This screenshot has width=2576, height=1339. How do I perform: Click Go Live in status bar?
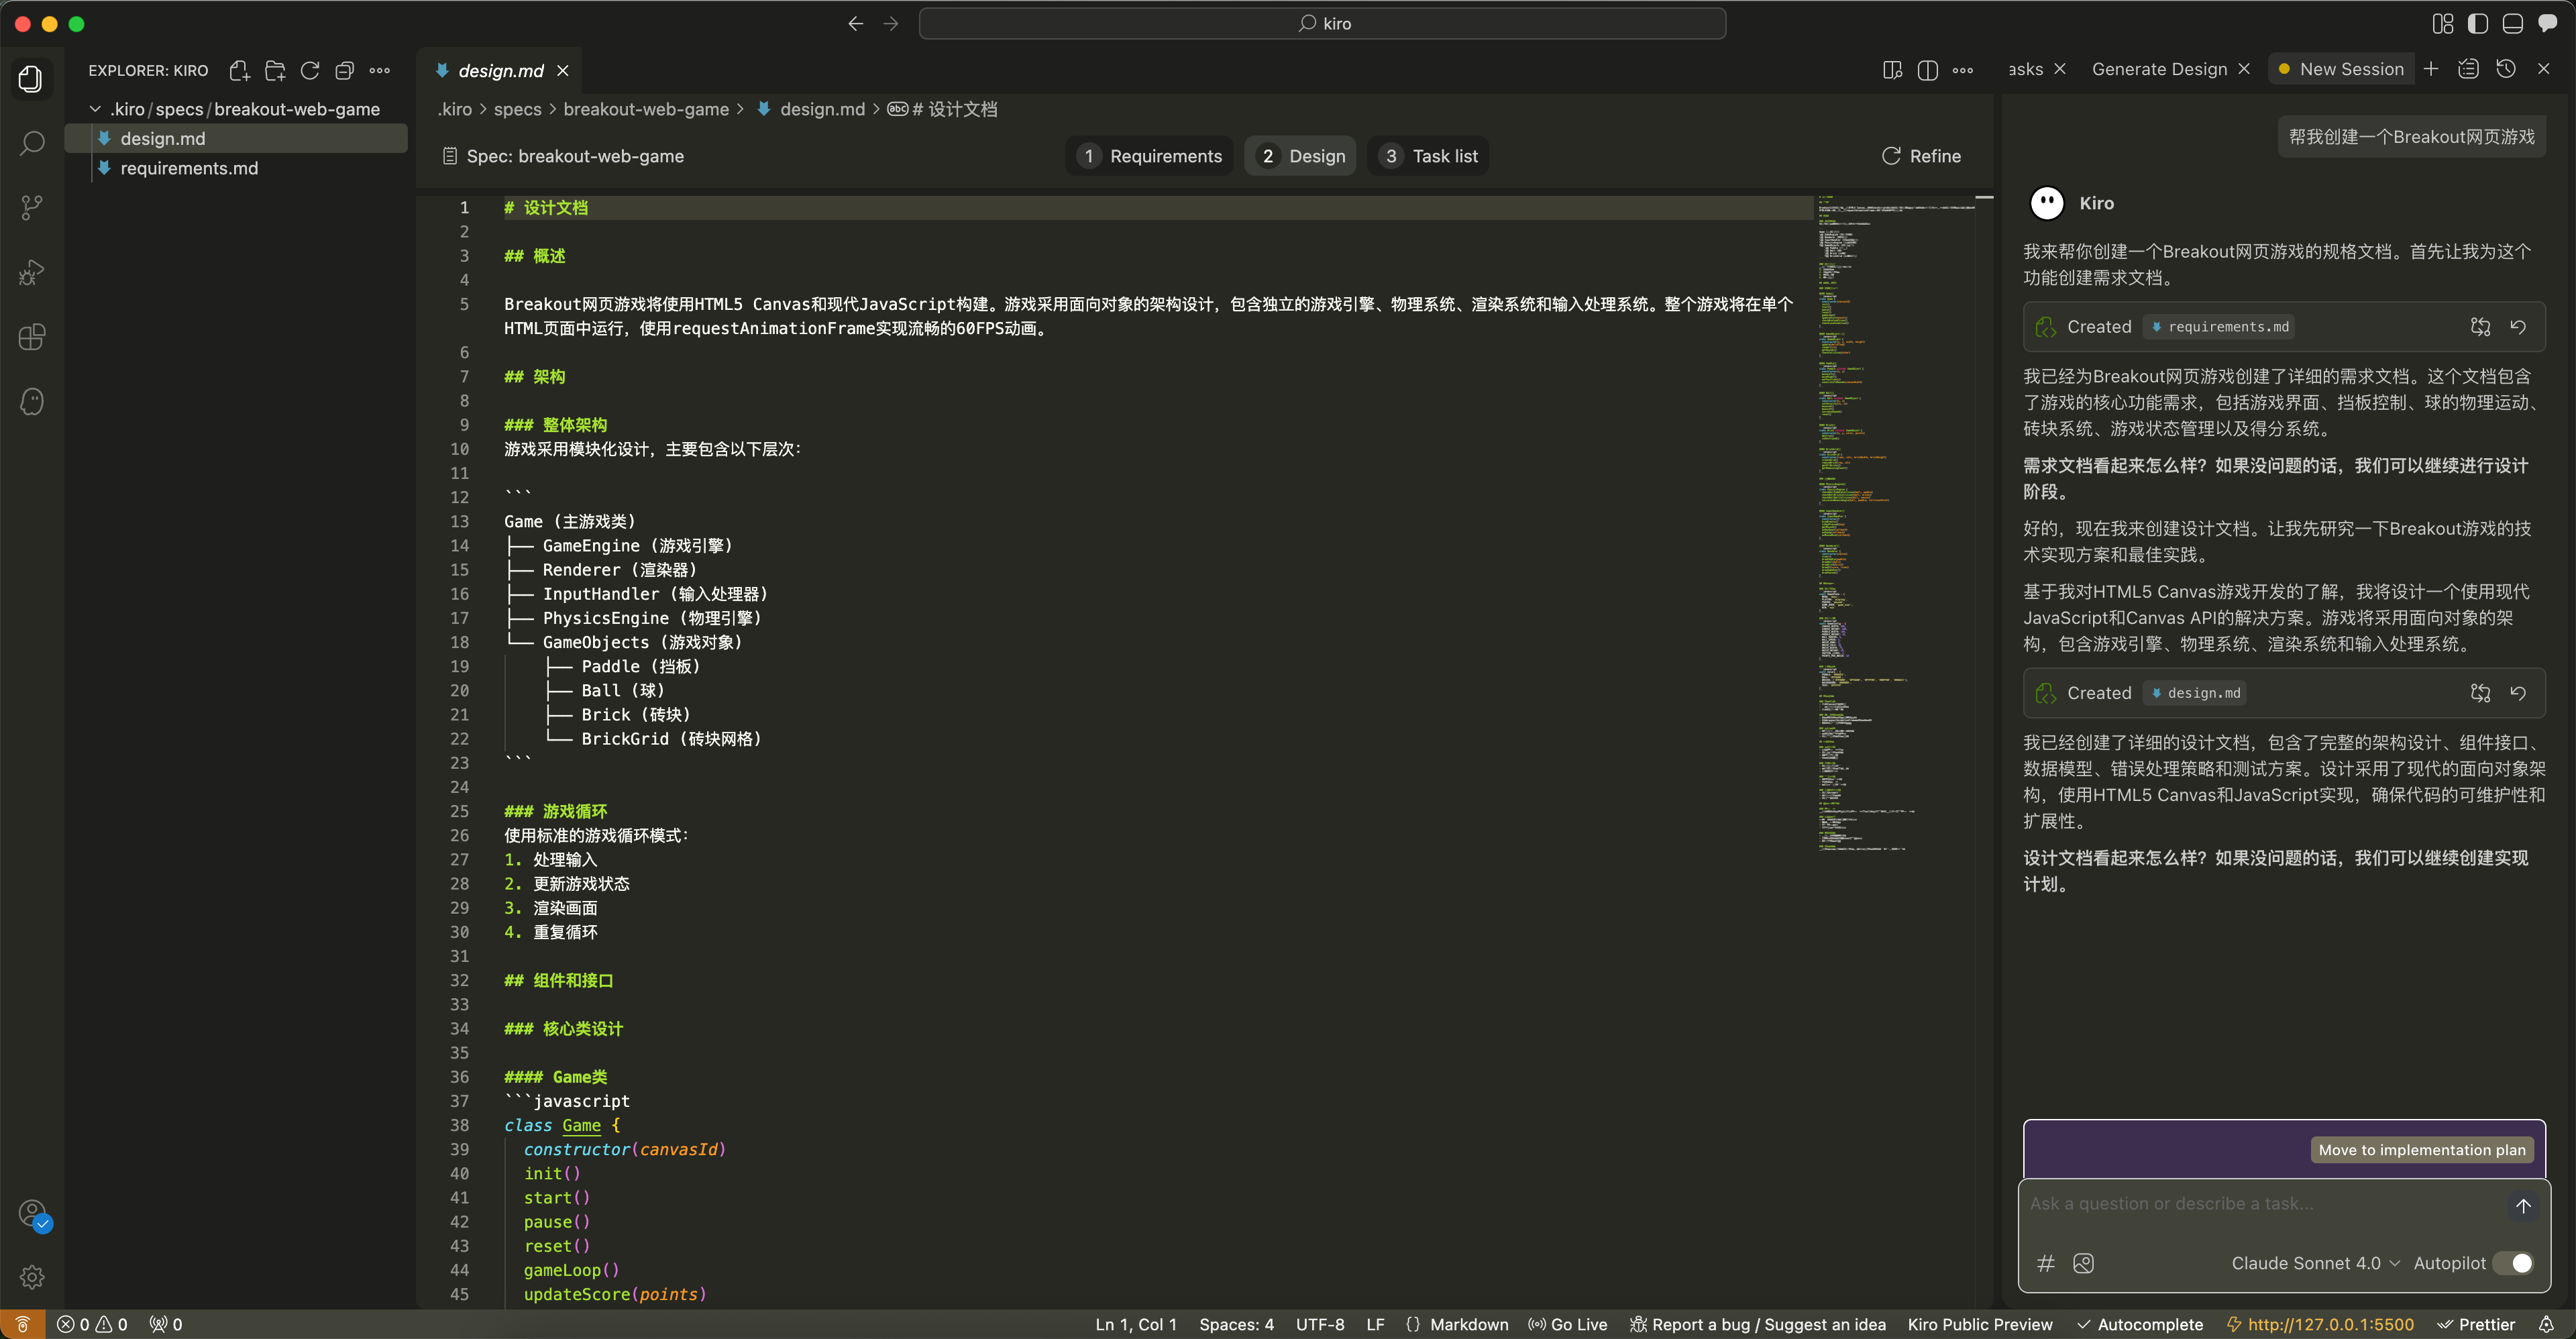[x=1568, y=1324]
